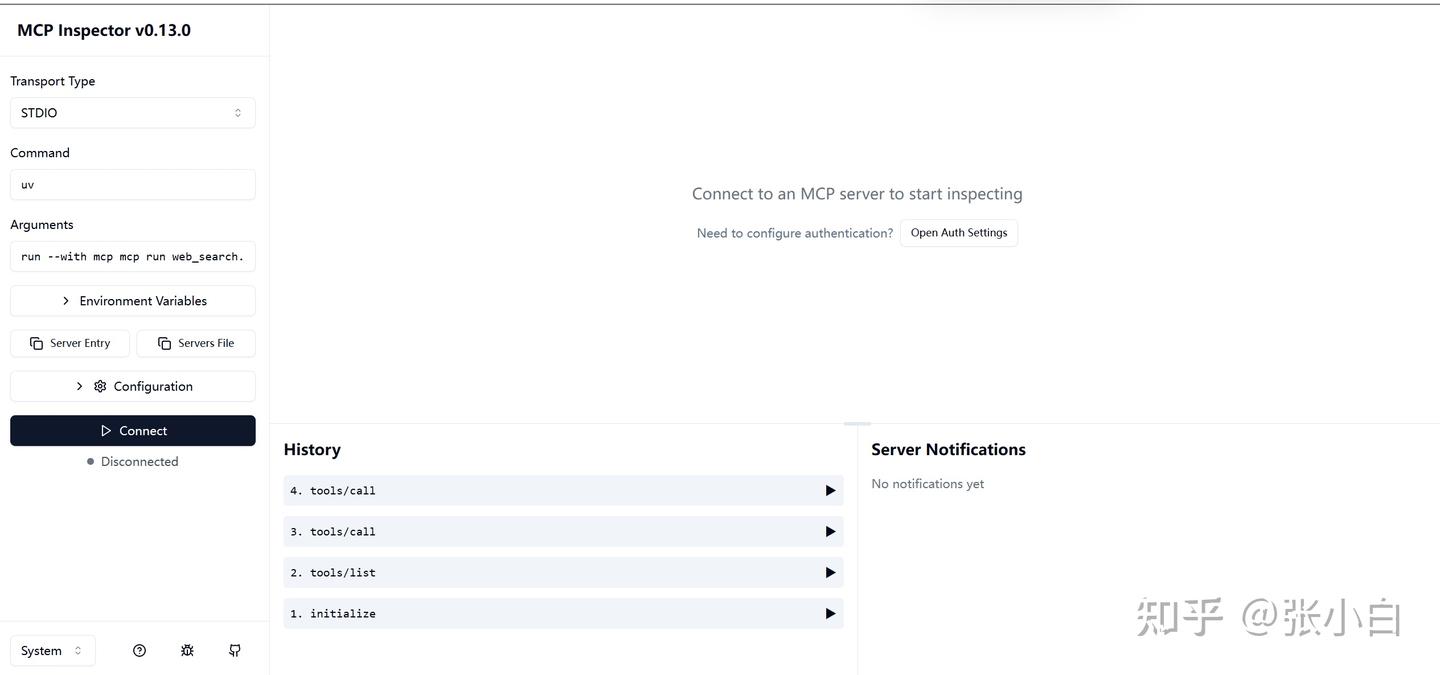Click the panel resize handle above History
The image size is (1440, 675).
click(857, 424)
